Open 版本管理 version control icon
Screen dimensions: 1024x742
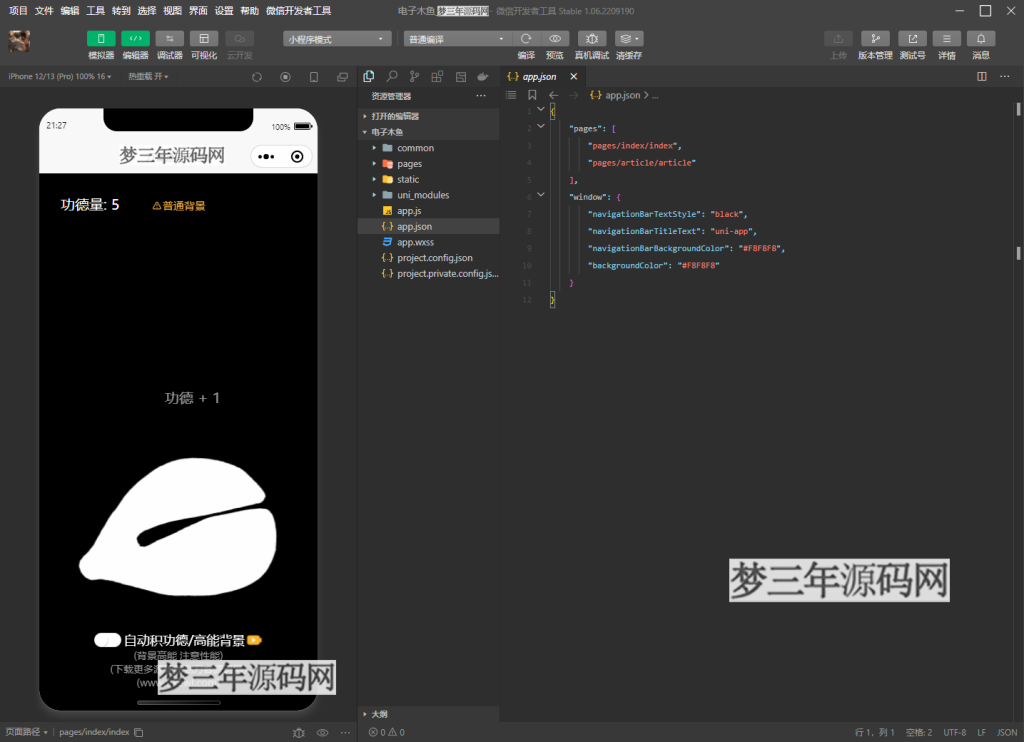[x=875, y=38]
